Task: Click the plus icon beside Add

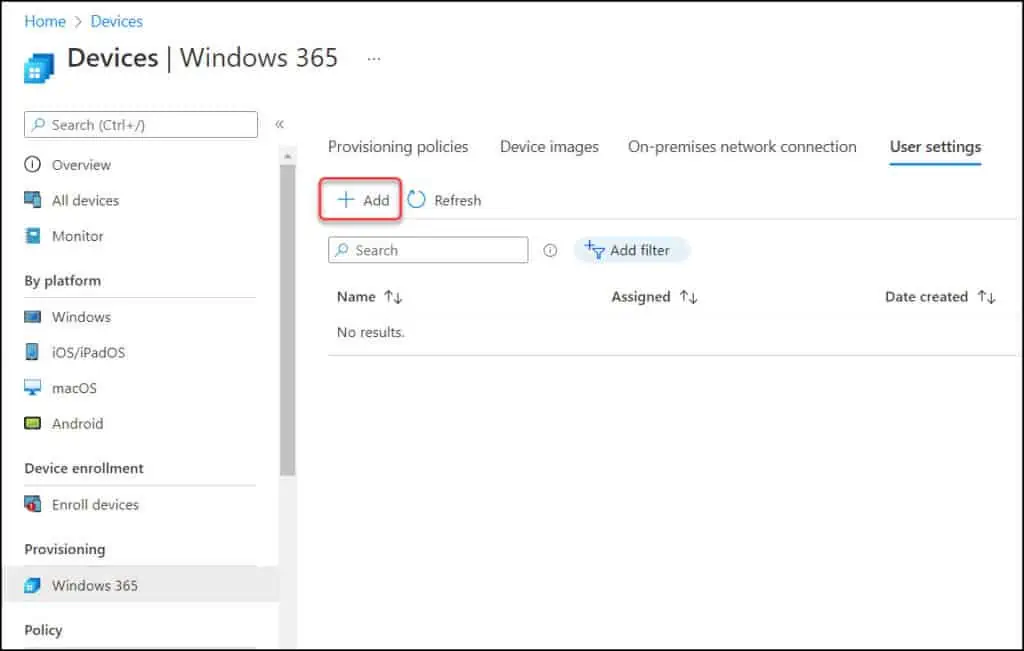Action: click(345, 199)
